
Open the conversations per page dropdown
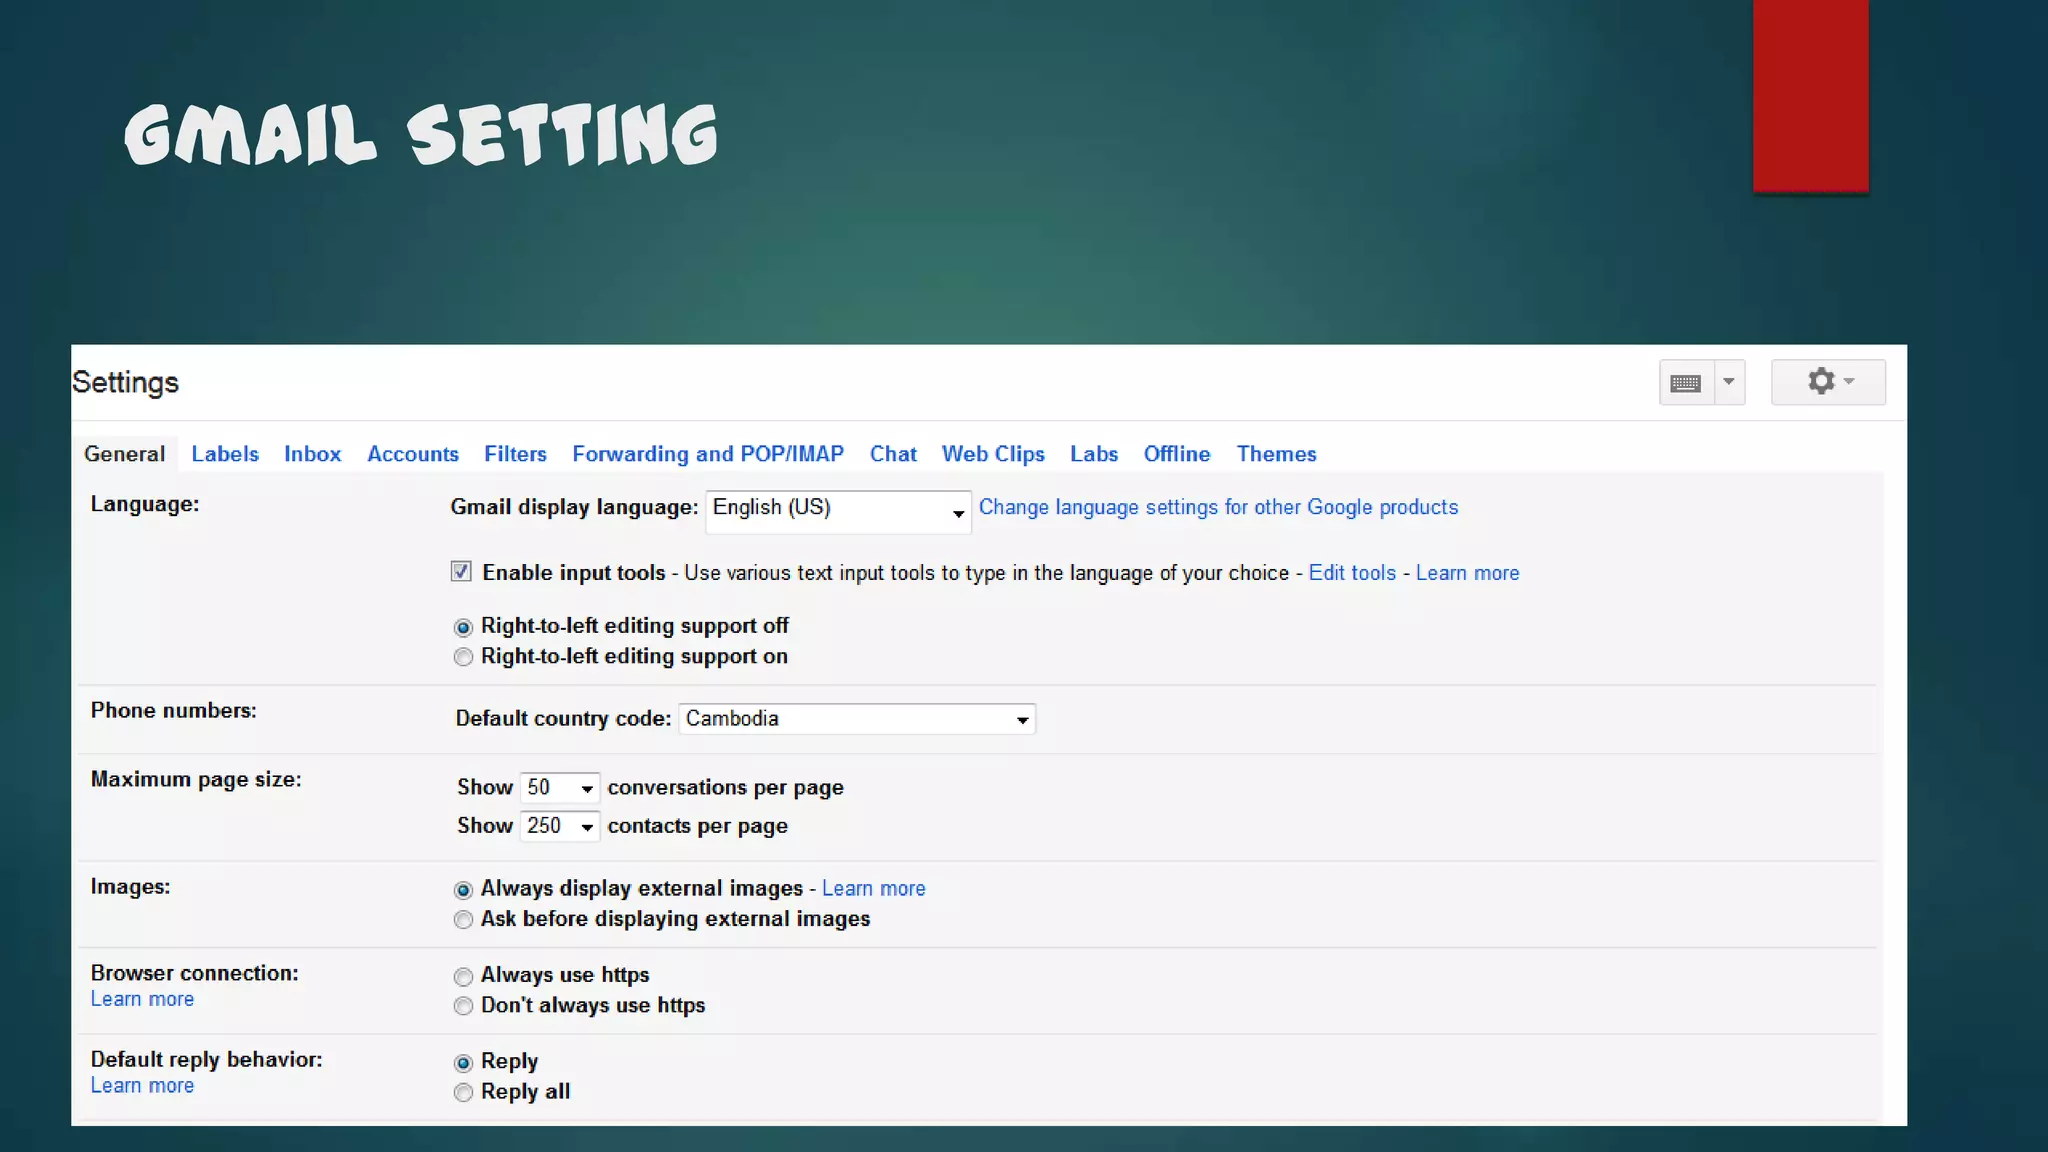pyautogui.click(x=560, y=788)
